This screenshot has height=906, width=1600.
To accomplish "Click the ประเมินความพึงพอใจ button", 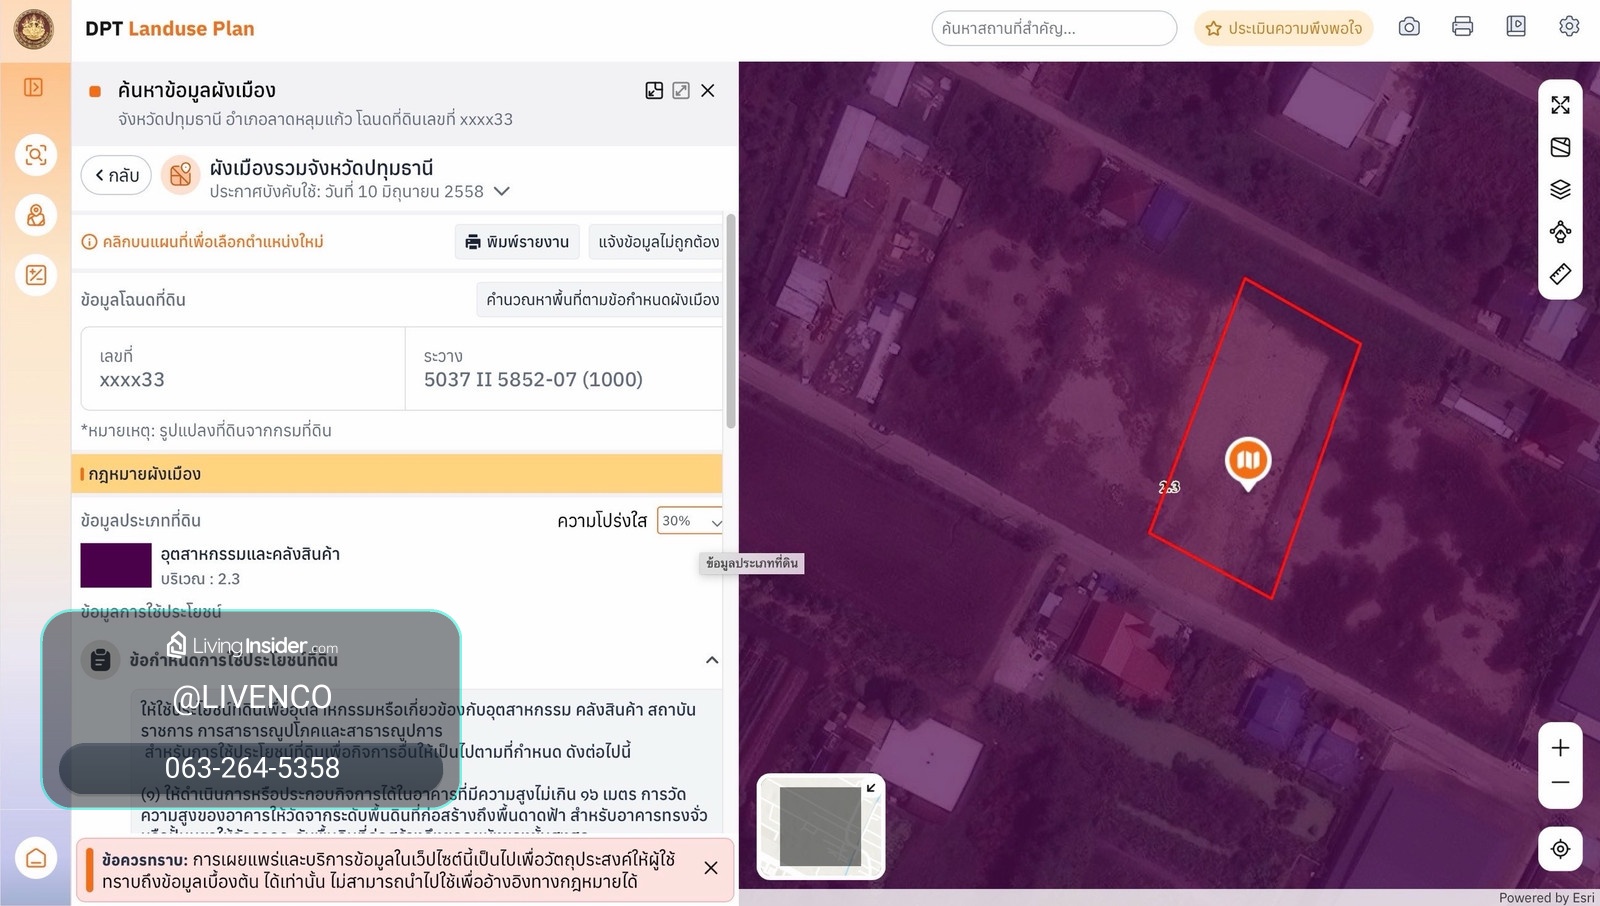I will pyautogui.click(x=1284, y=28).
